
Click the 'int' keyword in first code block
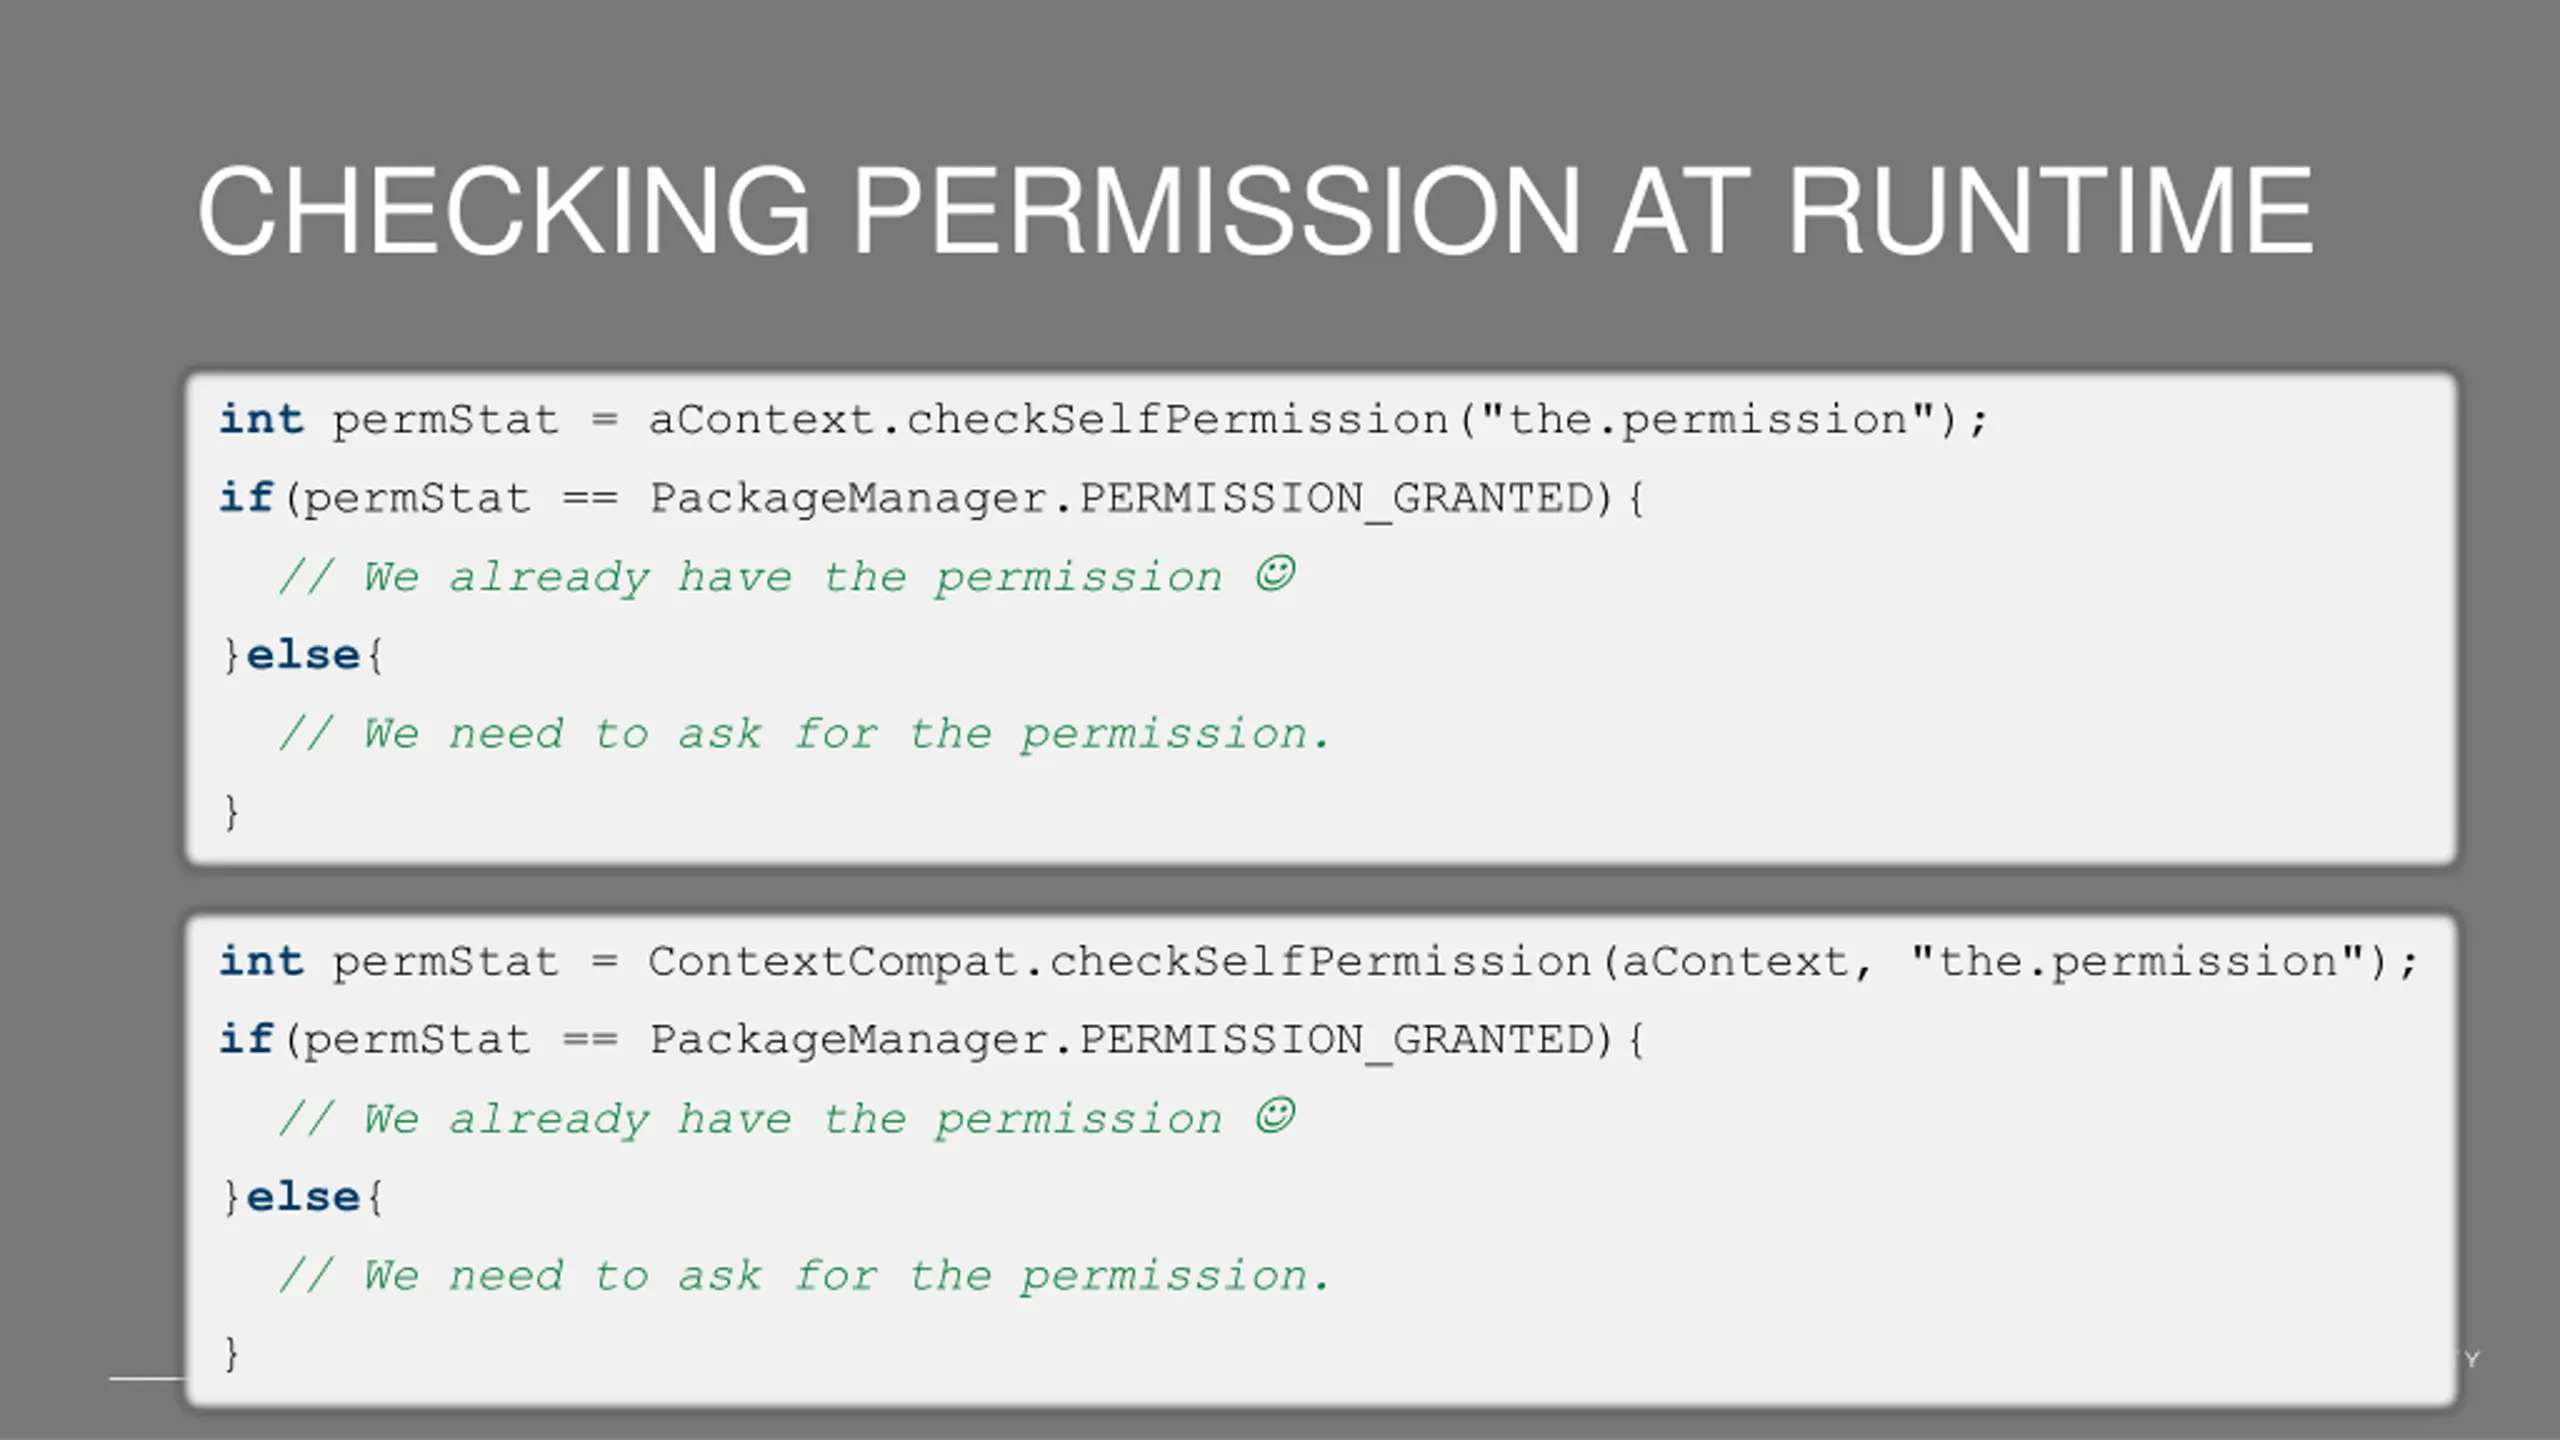click(261, 419)
